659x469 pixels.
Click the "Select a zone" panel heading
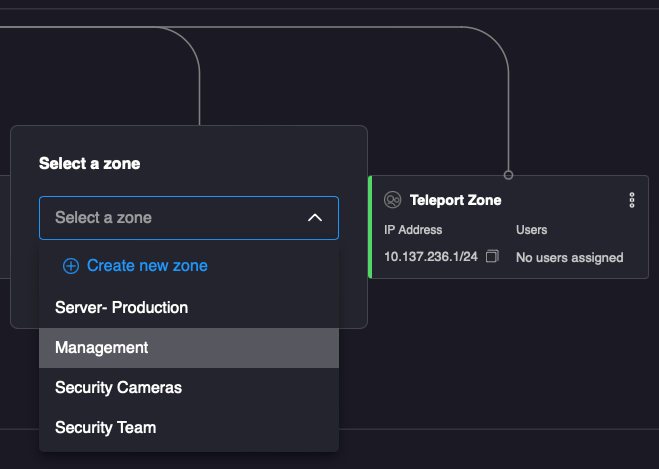point(89,163)
